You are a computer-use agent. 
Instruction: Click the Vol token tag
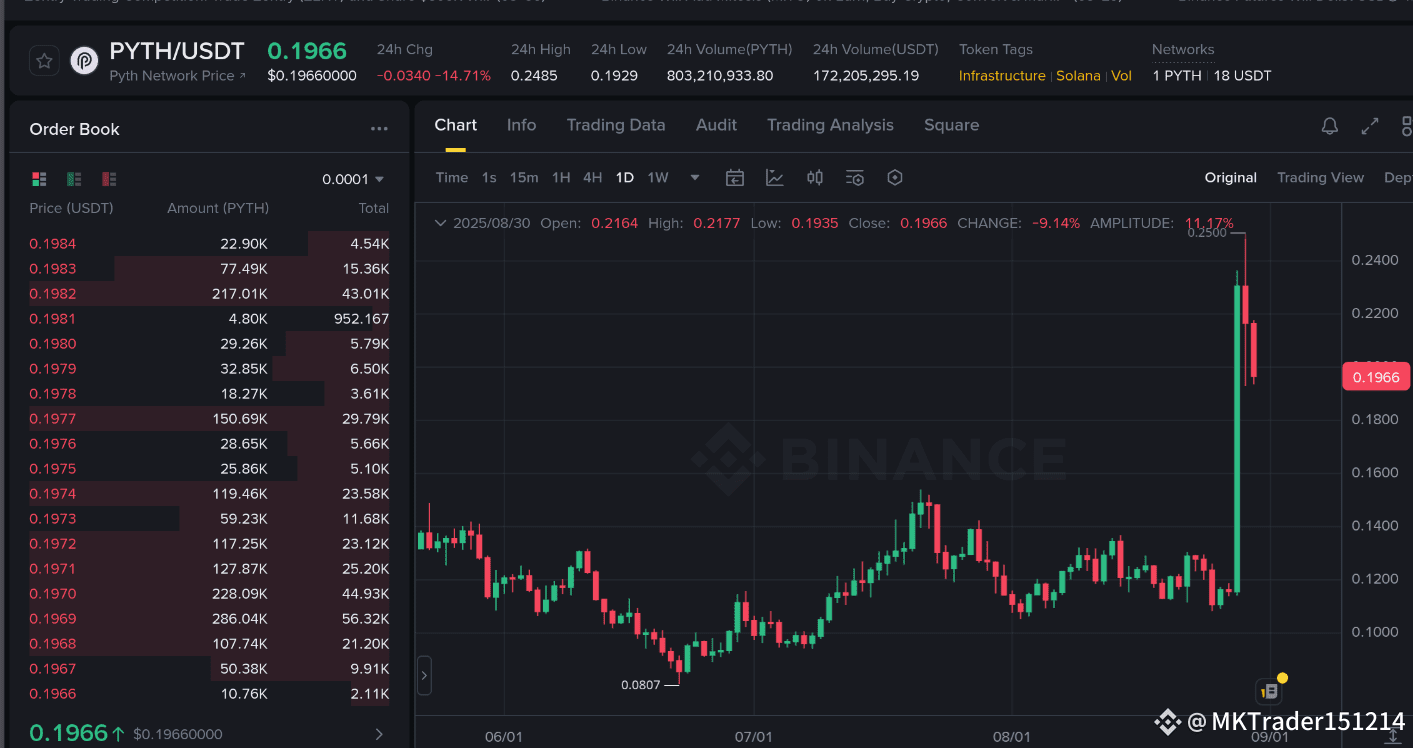(x=1122, y=76)
